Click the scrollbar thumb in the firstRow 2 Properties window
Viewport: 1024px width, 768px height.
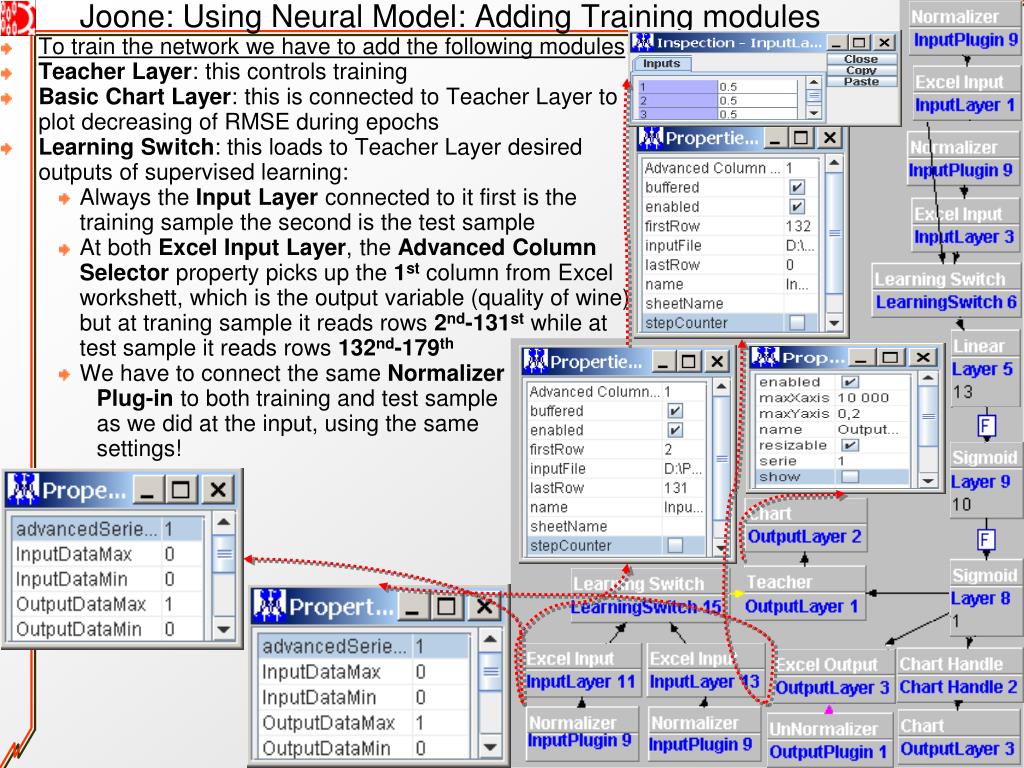[x=721, y=458]
